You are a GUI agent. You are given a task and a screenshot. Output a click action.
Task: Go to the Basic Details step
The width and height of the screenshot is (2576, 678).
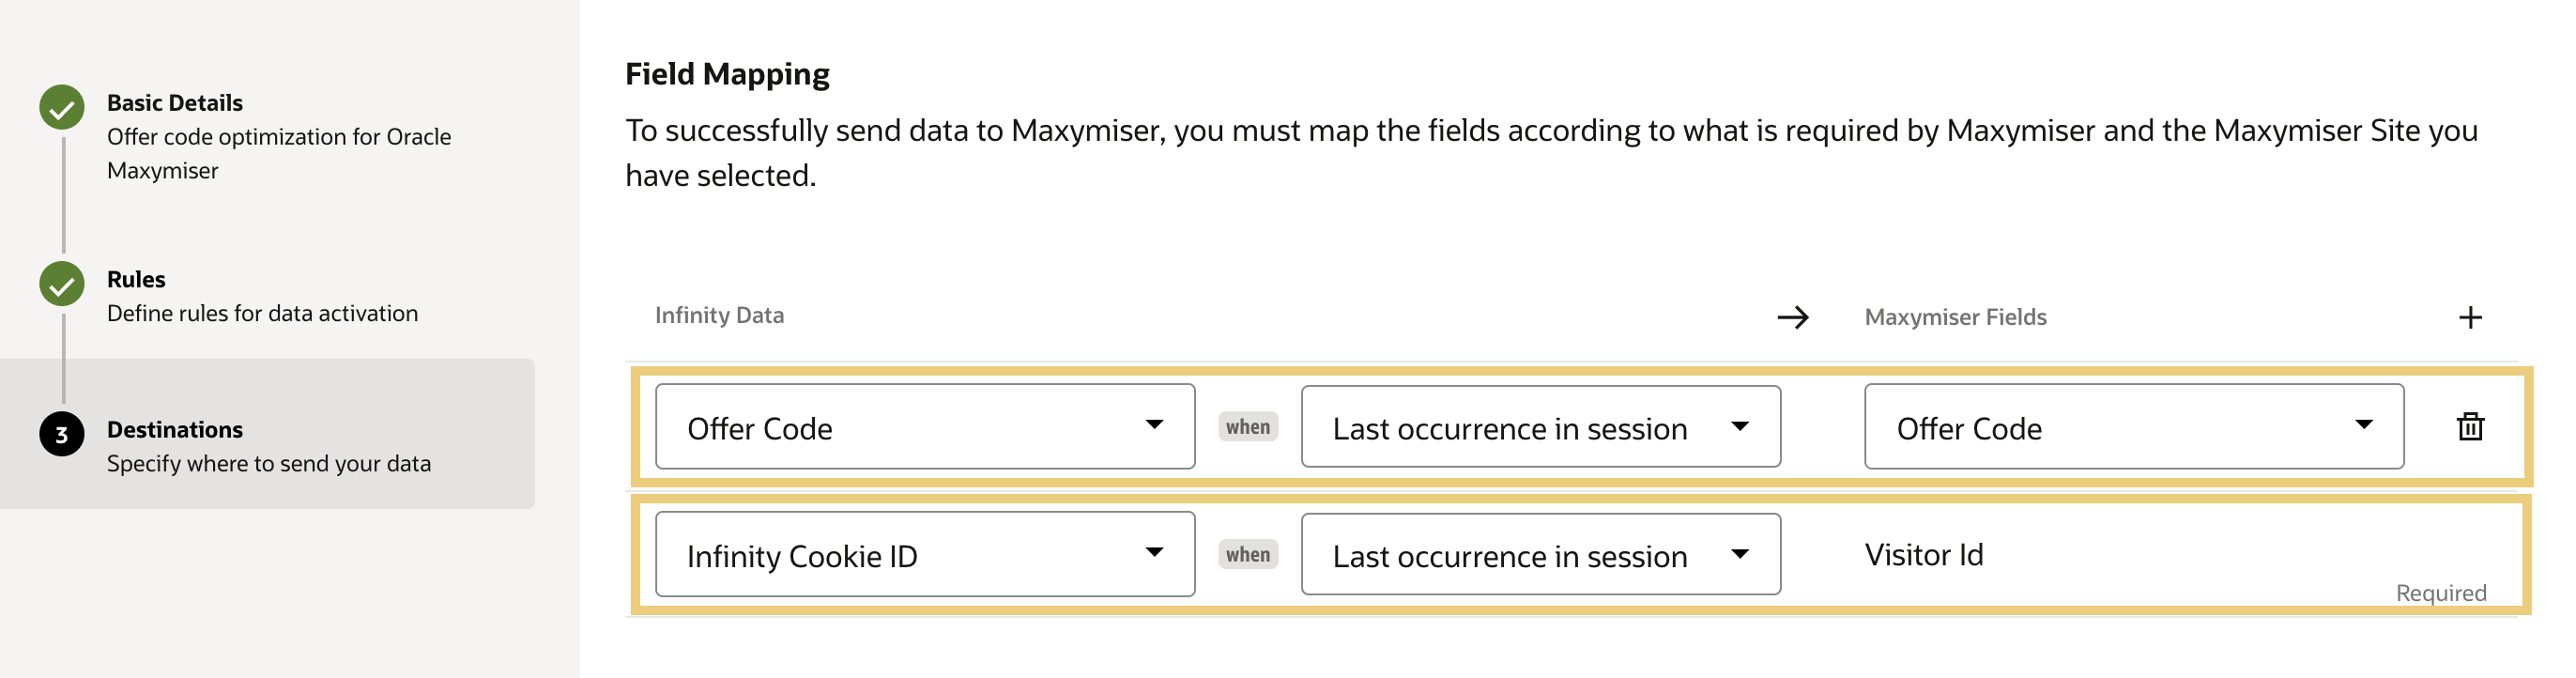click(x=174, y=102)
